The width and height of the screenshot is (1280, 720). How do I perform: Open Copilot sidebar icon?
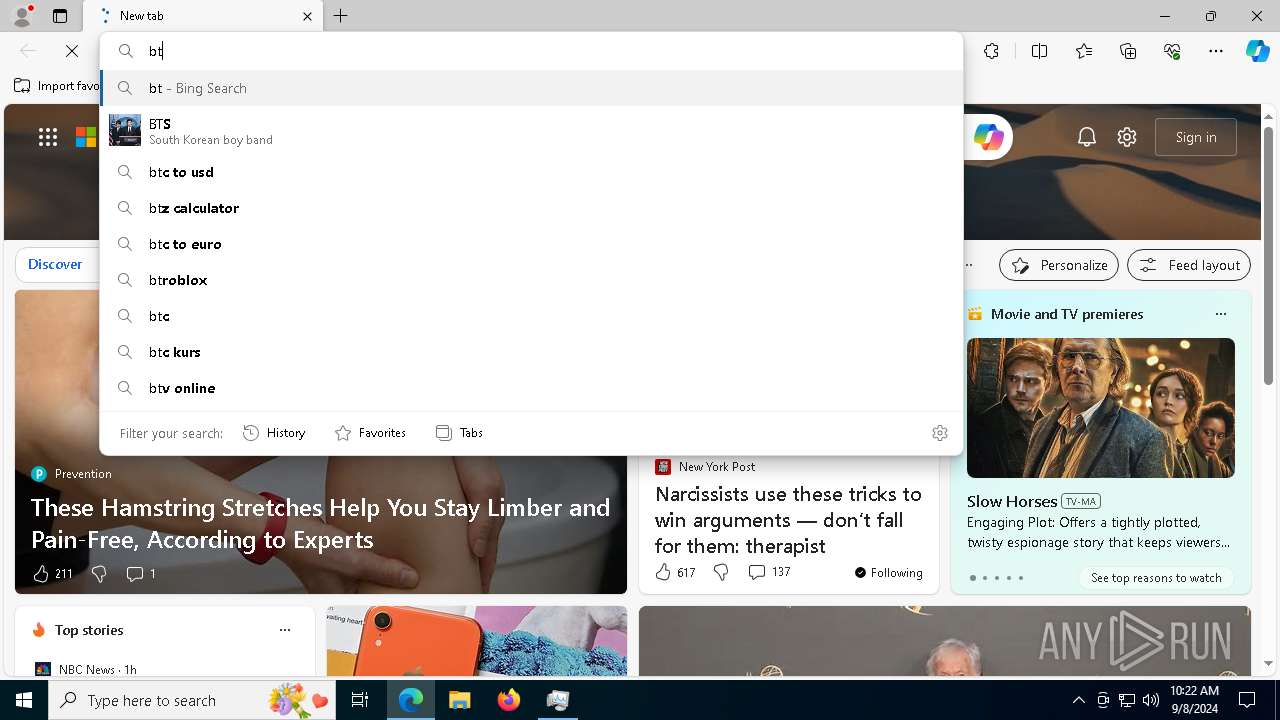tap(1257, 51)
